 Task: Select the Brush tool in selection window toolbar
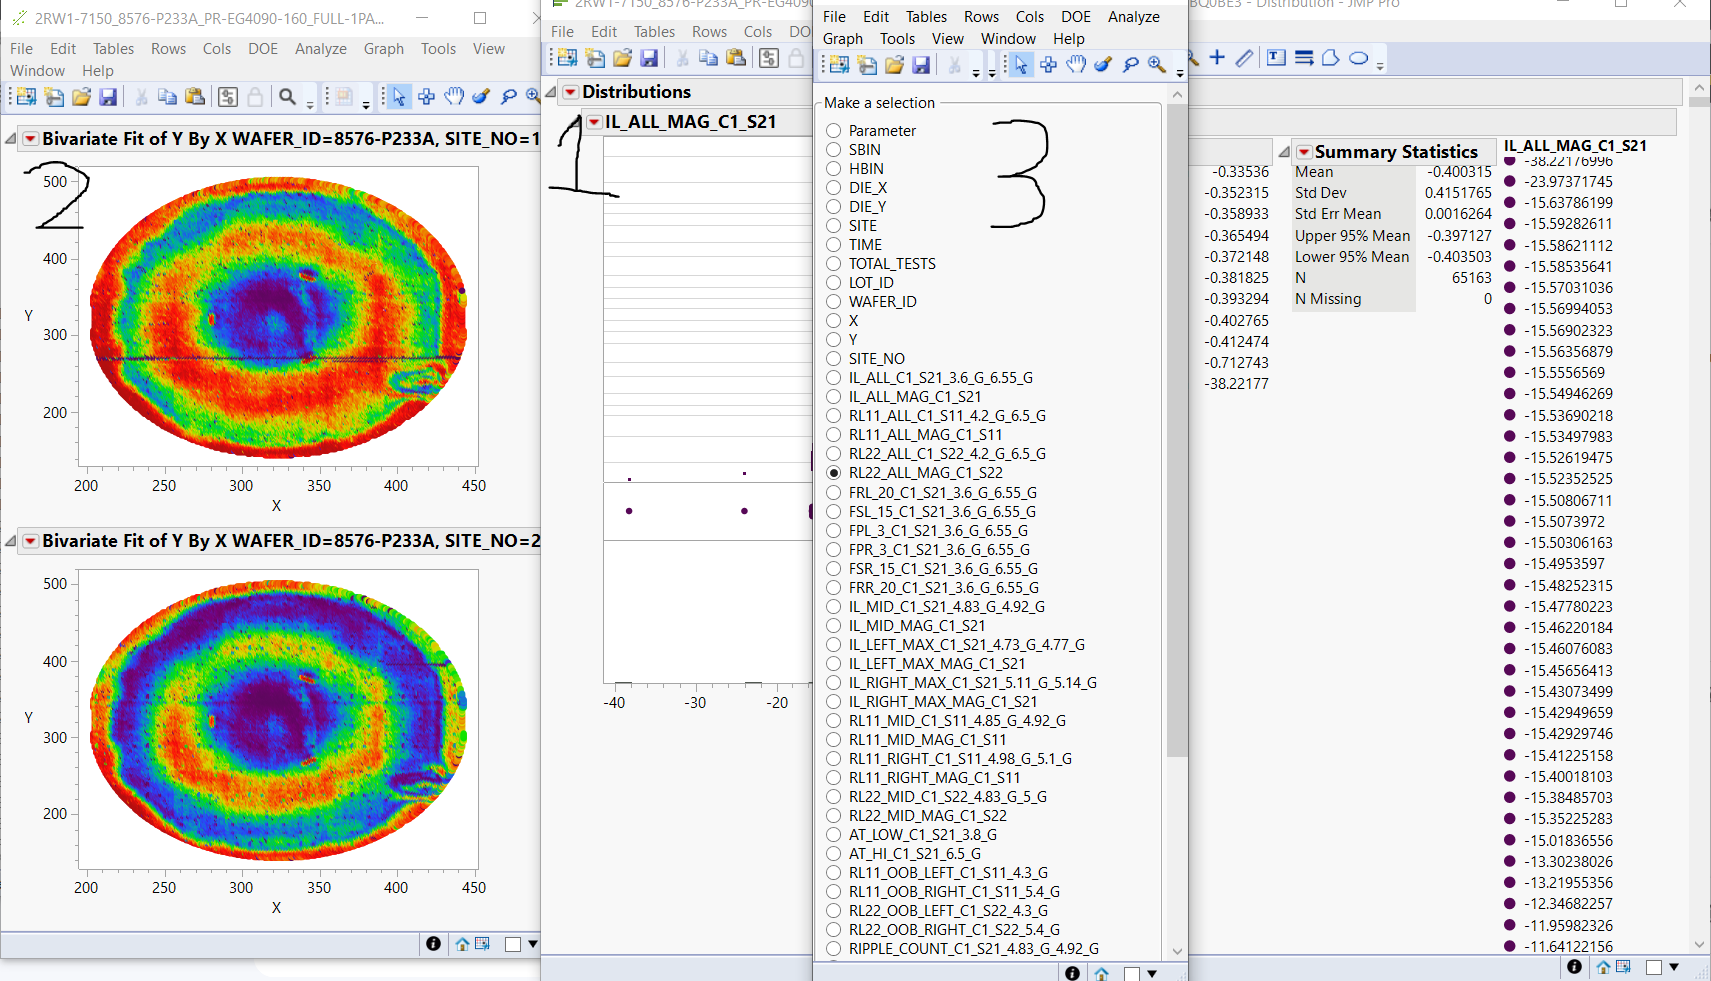click(1103, 65)
